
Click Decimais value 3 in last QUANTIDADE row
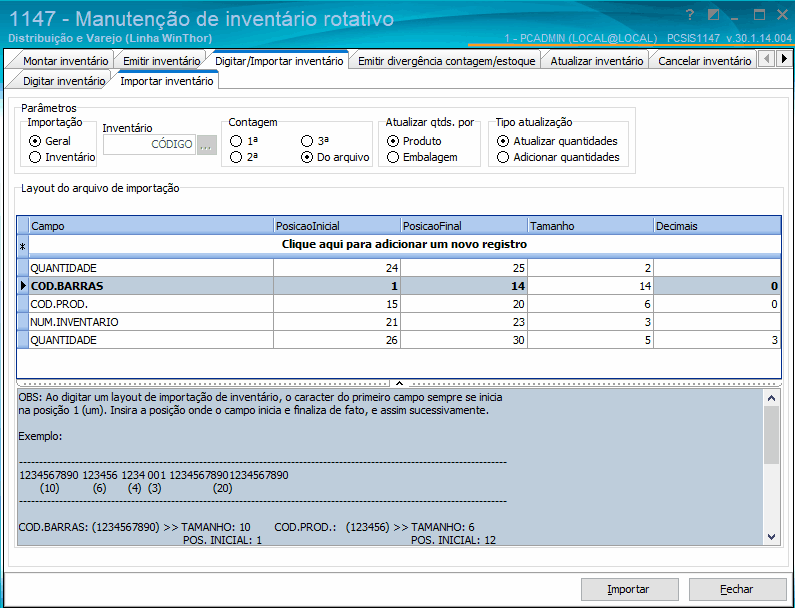click(717, 340)
